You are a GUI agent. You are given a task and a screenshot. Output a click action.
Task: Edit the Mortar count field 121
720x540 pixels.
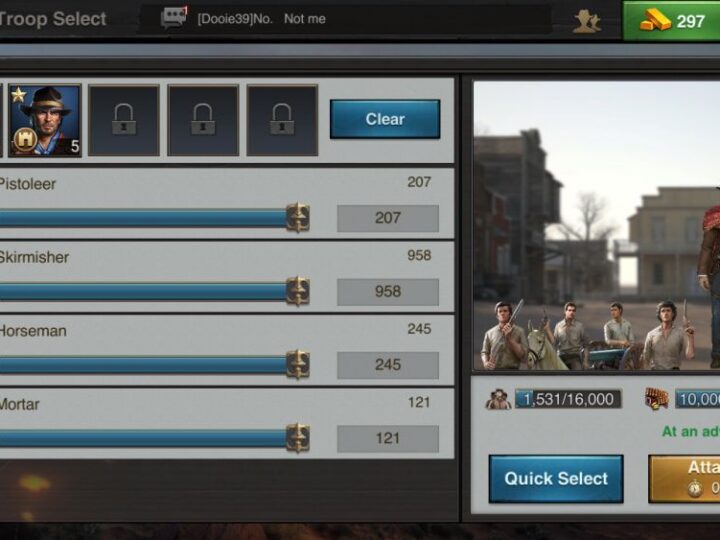388,439
